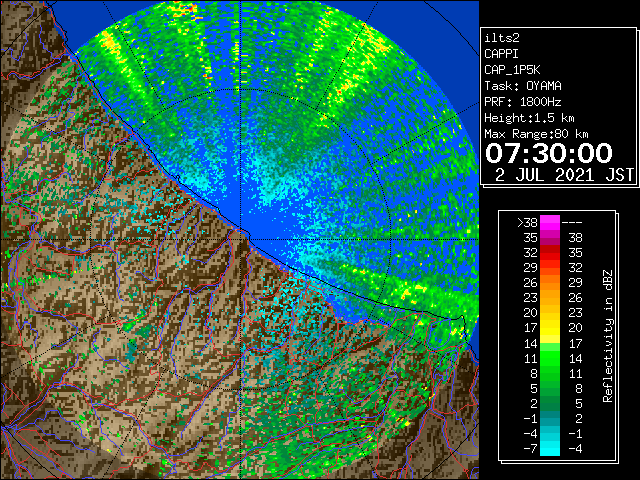Click the 'Max Range:80 km' text
This screenshot has width=640, height=480.
(x=536, y=134)
